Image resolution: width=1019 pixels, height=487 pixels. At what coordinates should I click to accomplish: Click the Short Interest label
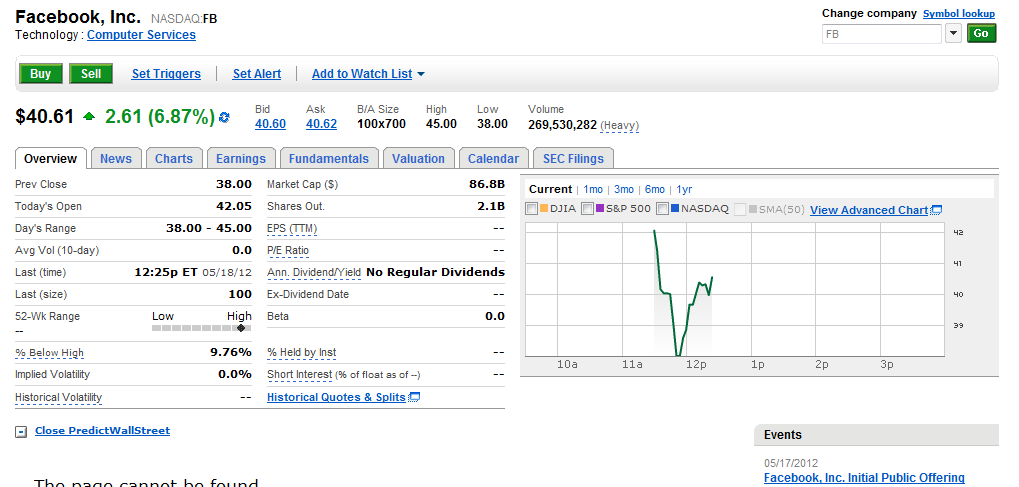click(x=300, y=375)
